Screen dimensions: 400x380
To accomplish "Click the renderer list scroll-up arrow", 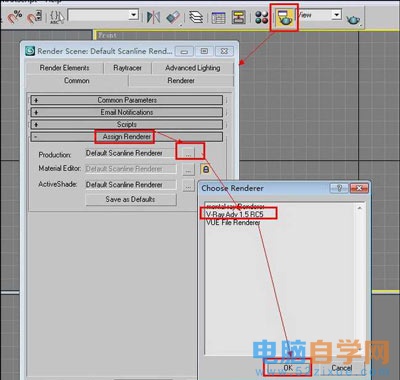I will coord(359,208).
